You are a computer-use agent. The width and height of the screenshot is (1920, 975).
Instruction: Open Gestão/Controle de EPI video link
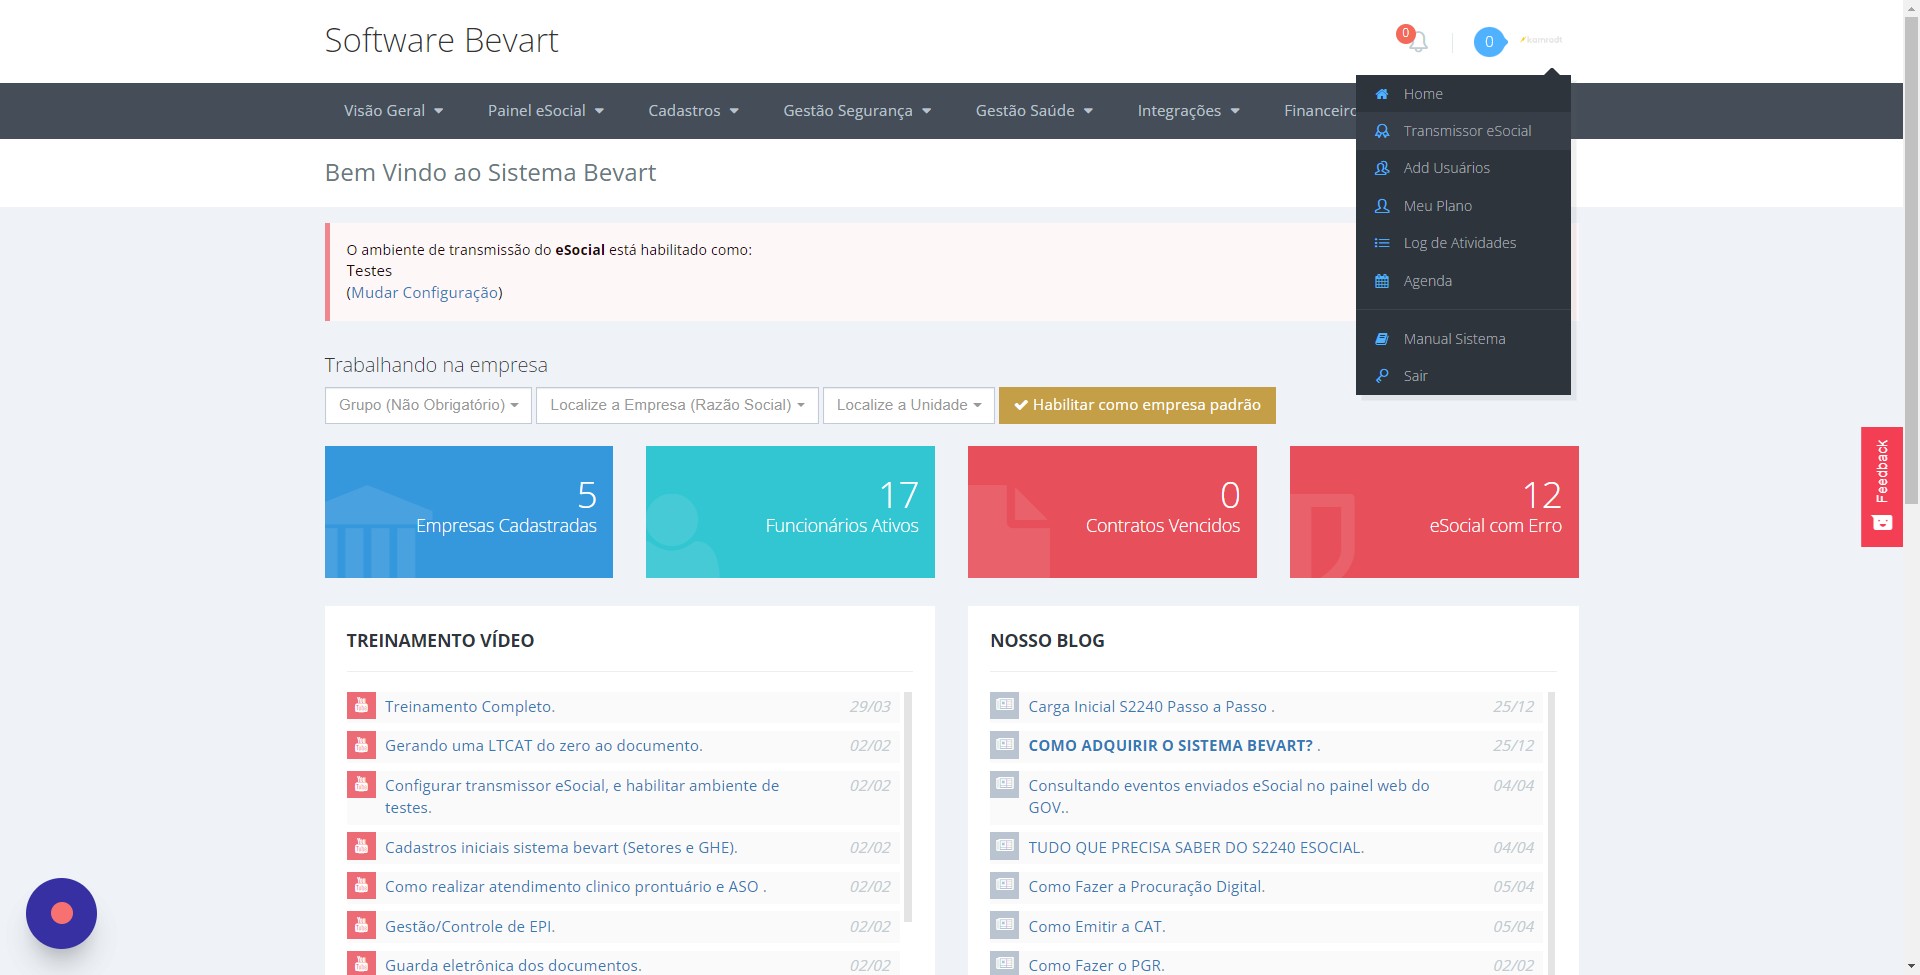[470, 926]
